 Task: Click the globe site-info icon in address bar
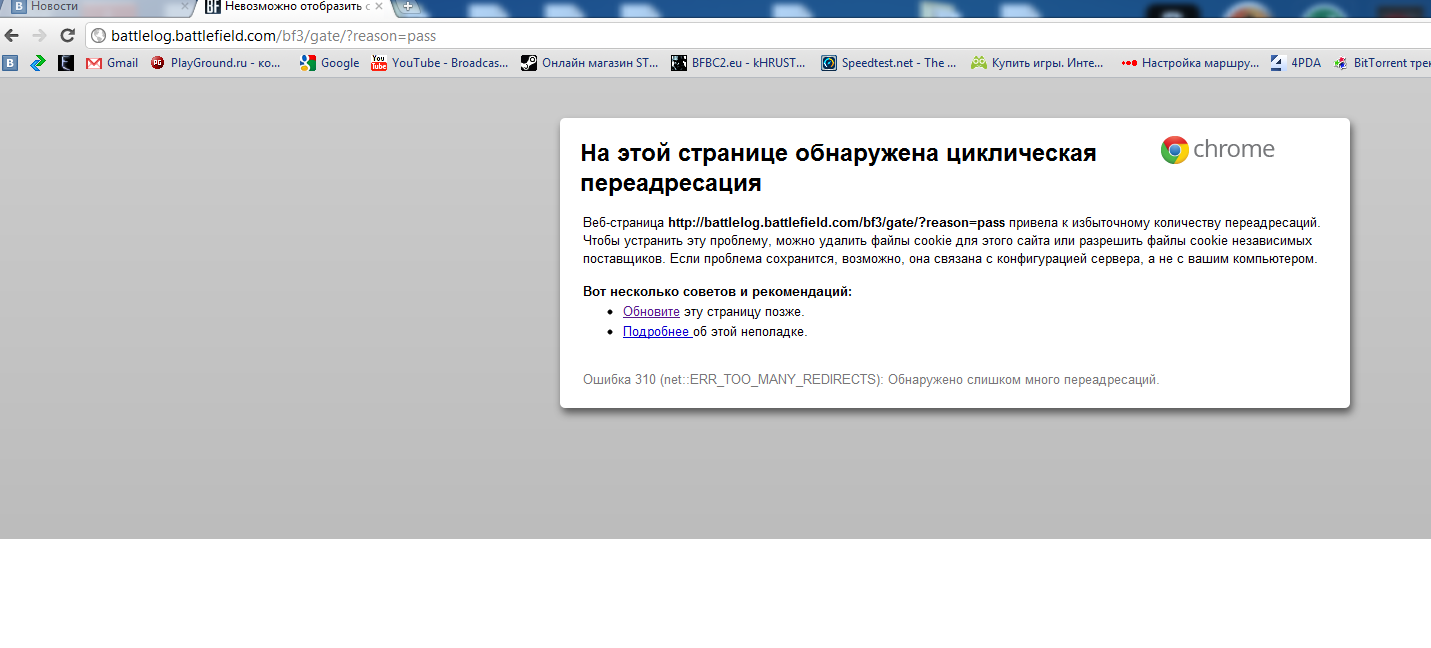tap(98, 36)
